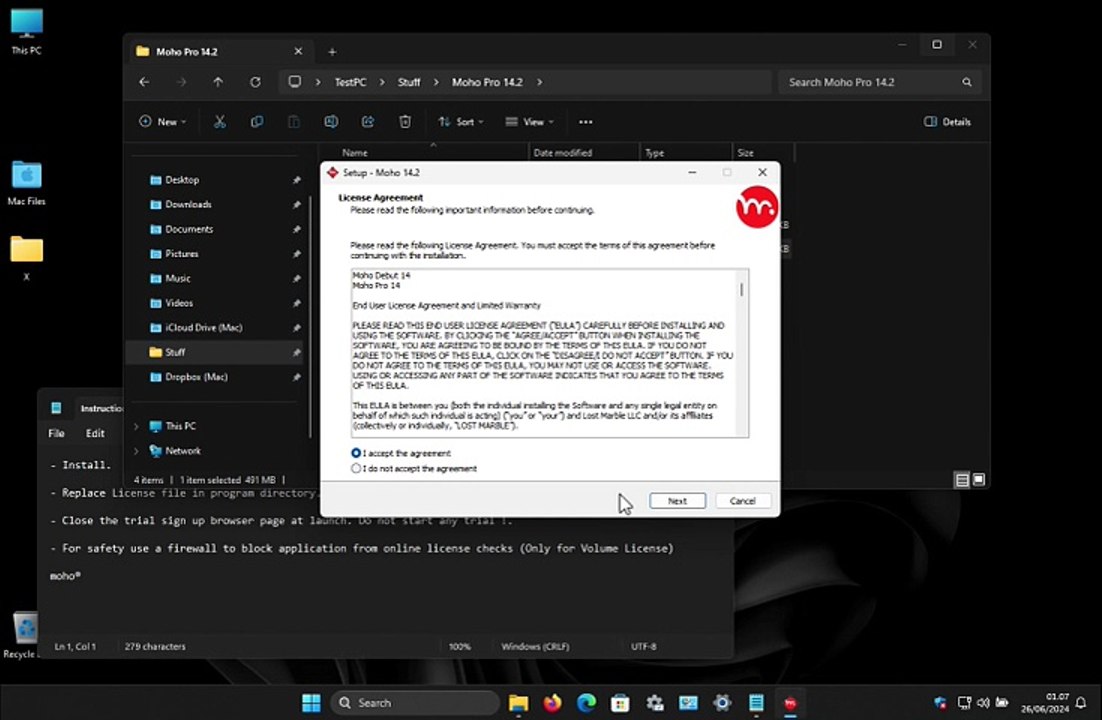Toggle the Details pane button

(x=947, y=122)
